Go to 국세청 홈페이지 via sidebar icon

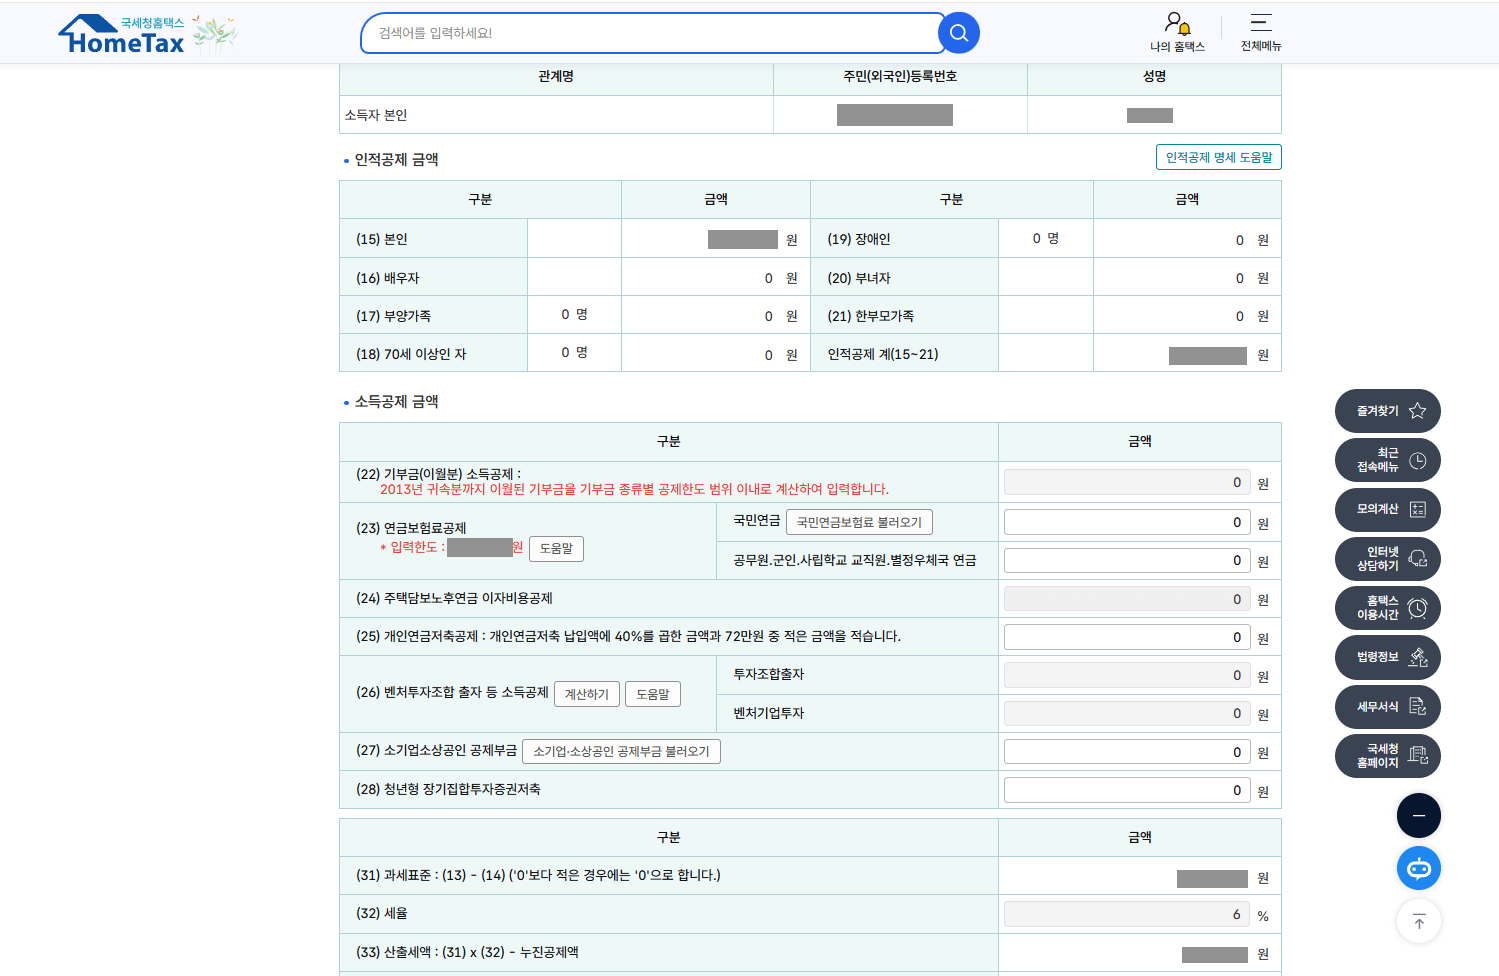[1386, 756]
